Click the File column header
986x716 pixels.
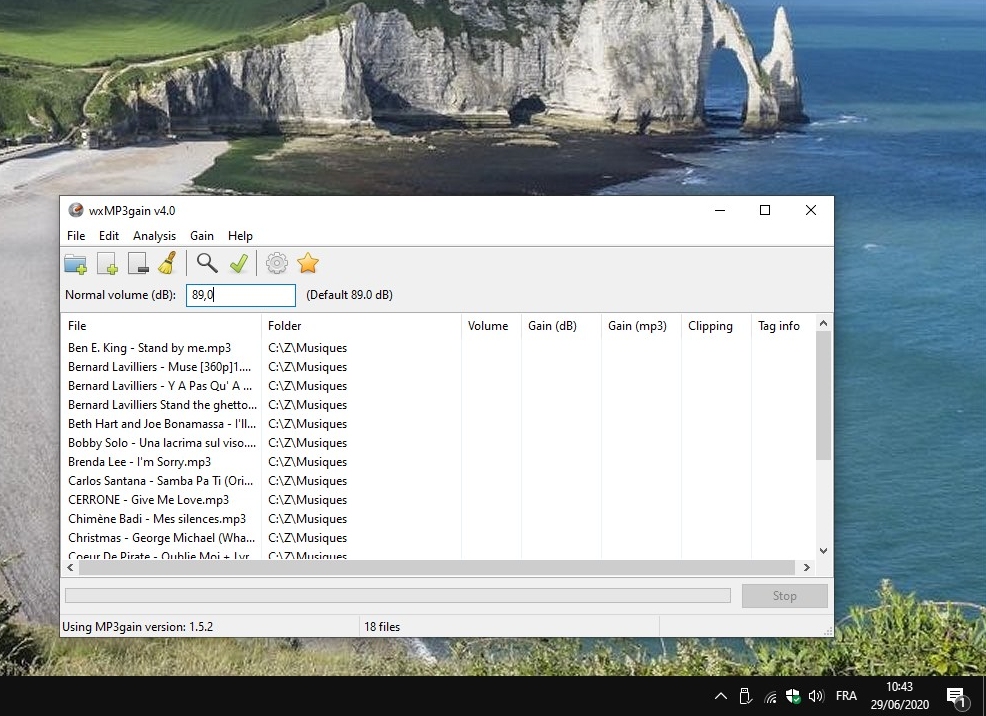161,326
